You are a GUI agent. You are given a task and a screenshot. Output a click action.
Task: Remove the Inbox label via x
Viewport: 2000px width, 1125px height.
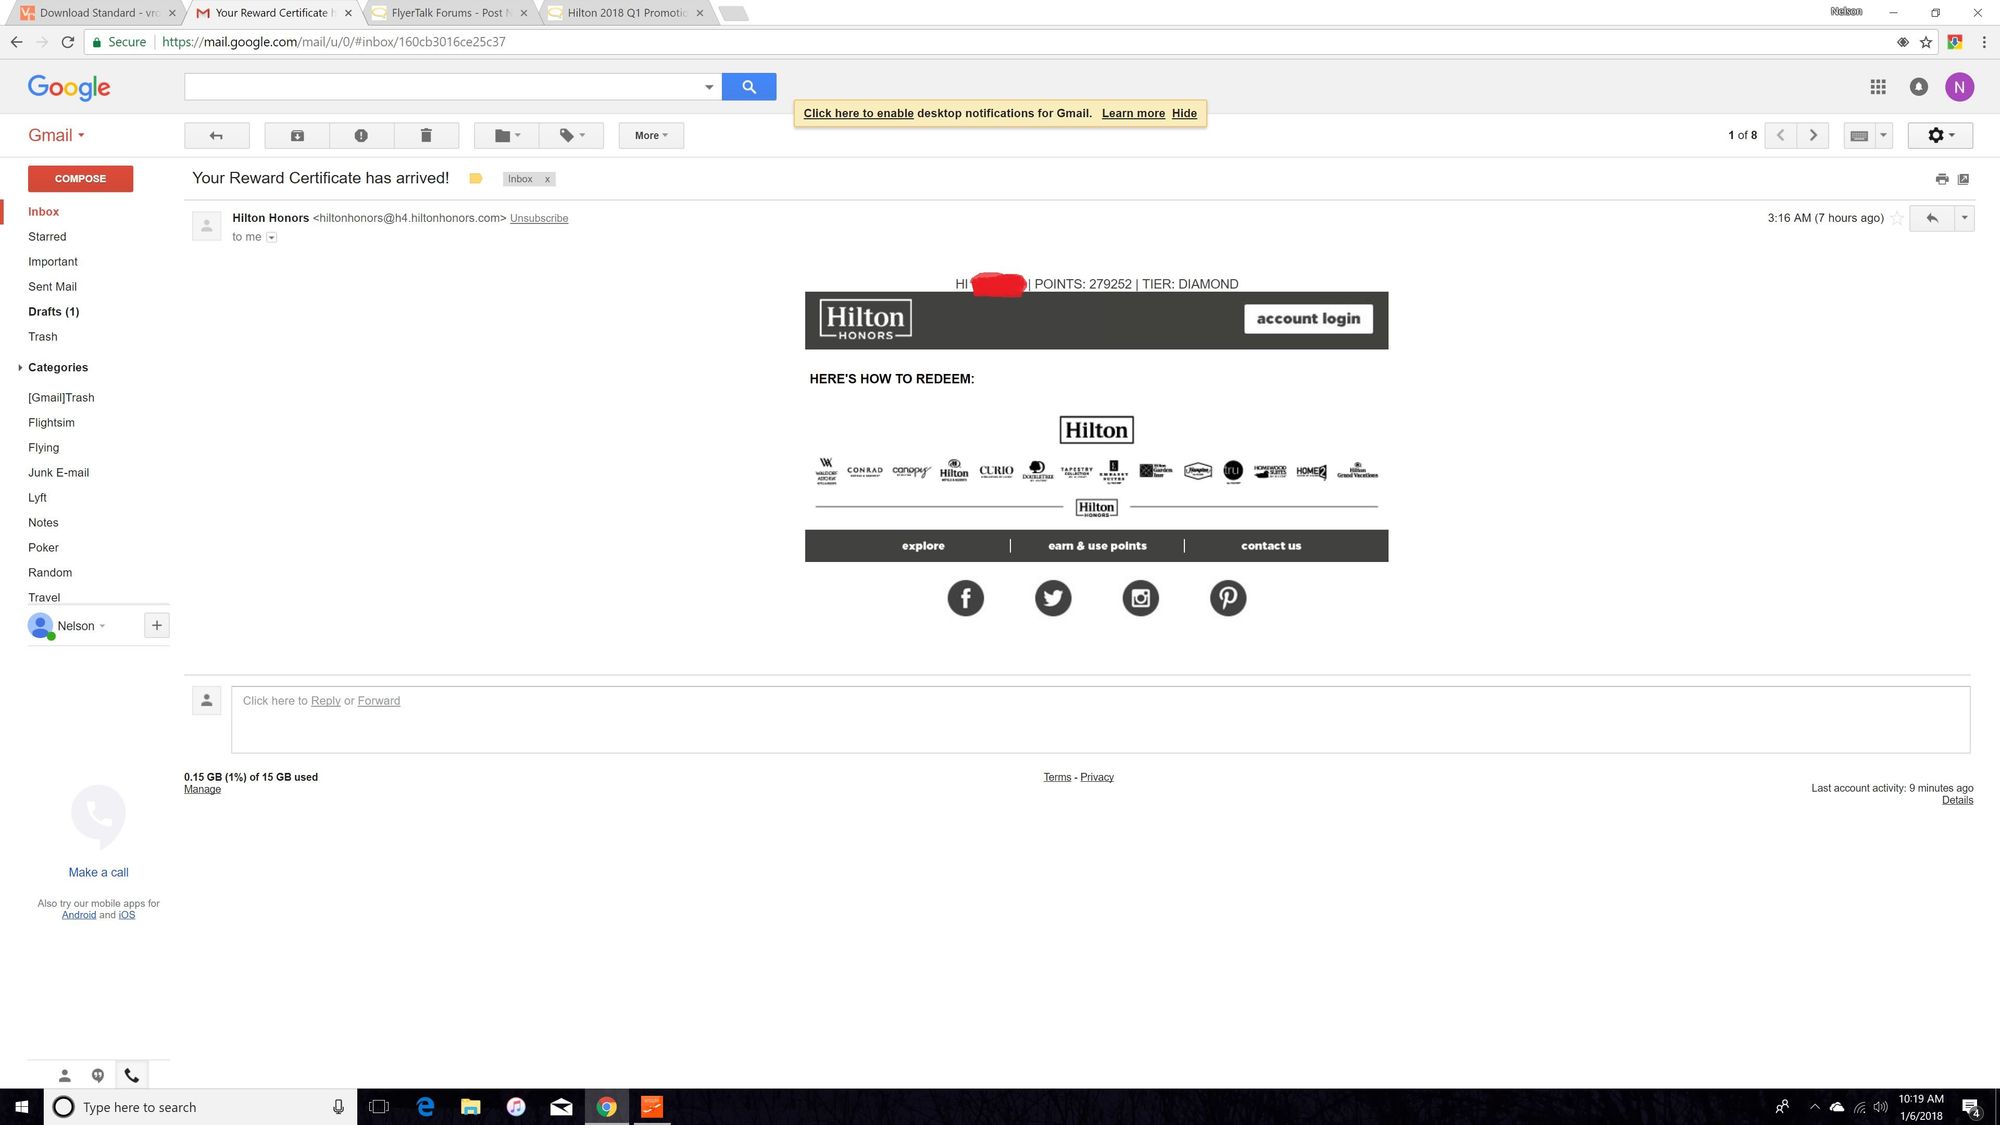tap(547, 179)
